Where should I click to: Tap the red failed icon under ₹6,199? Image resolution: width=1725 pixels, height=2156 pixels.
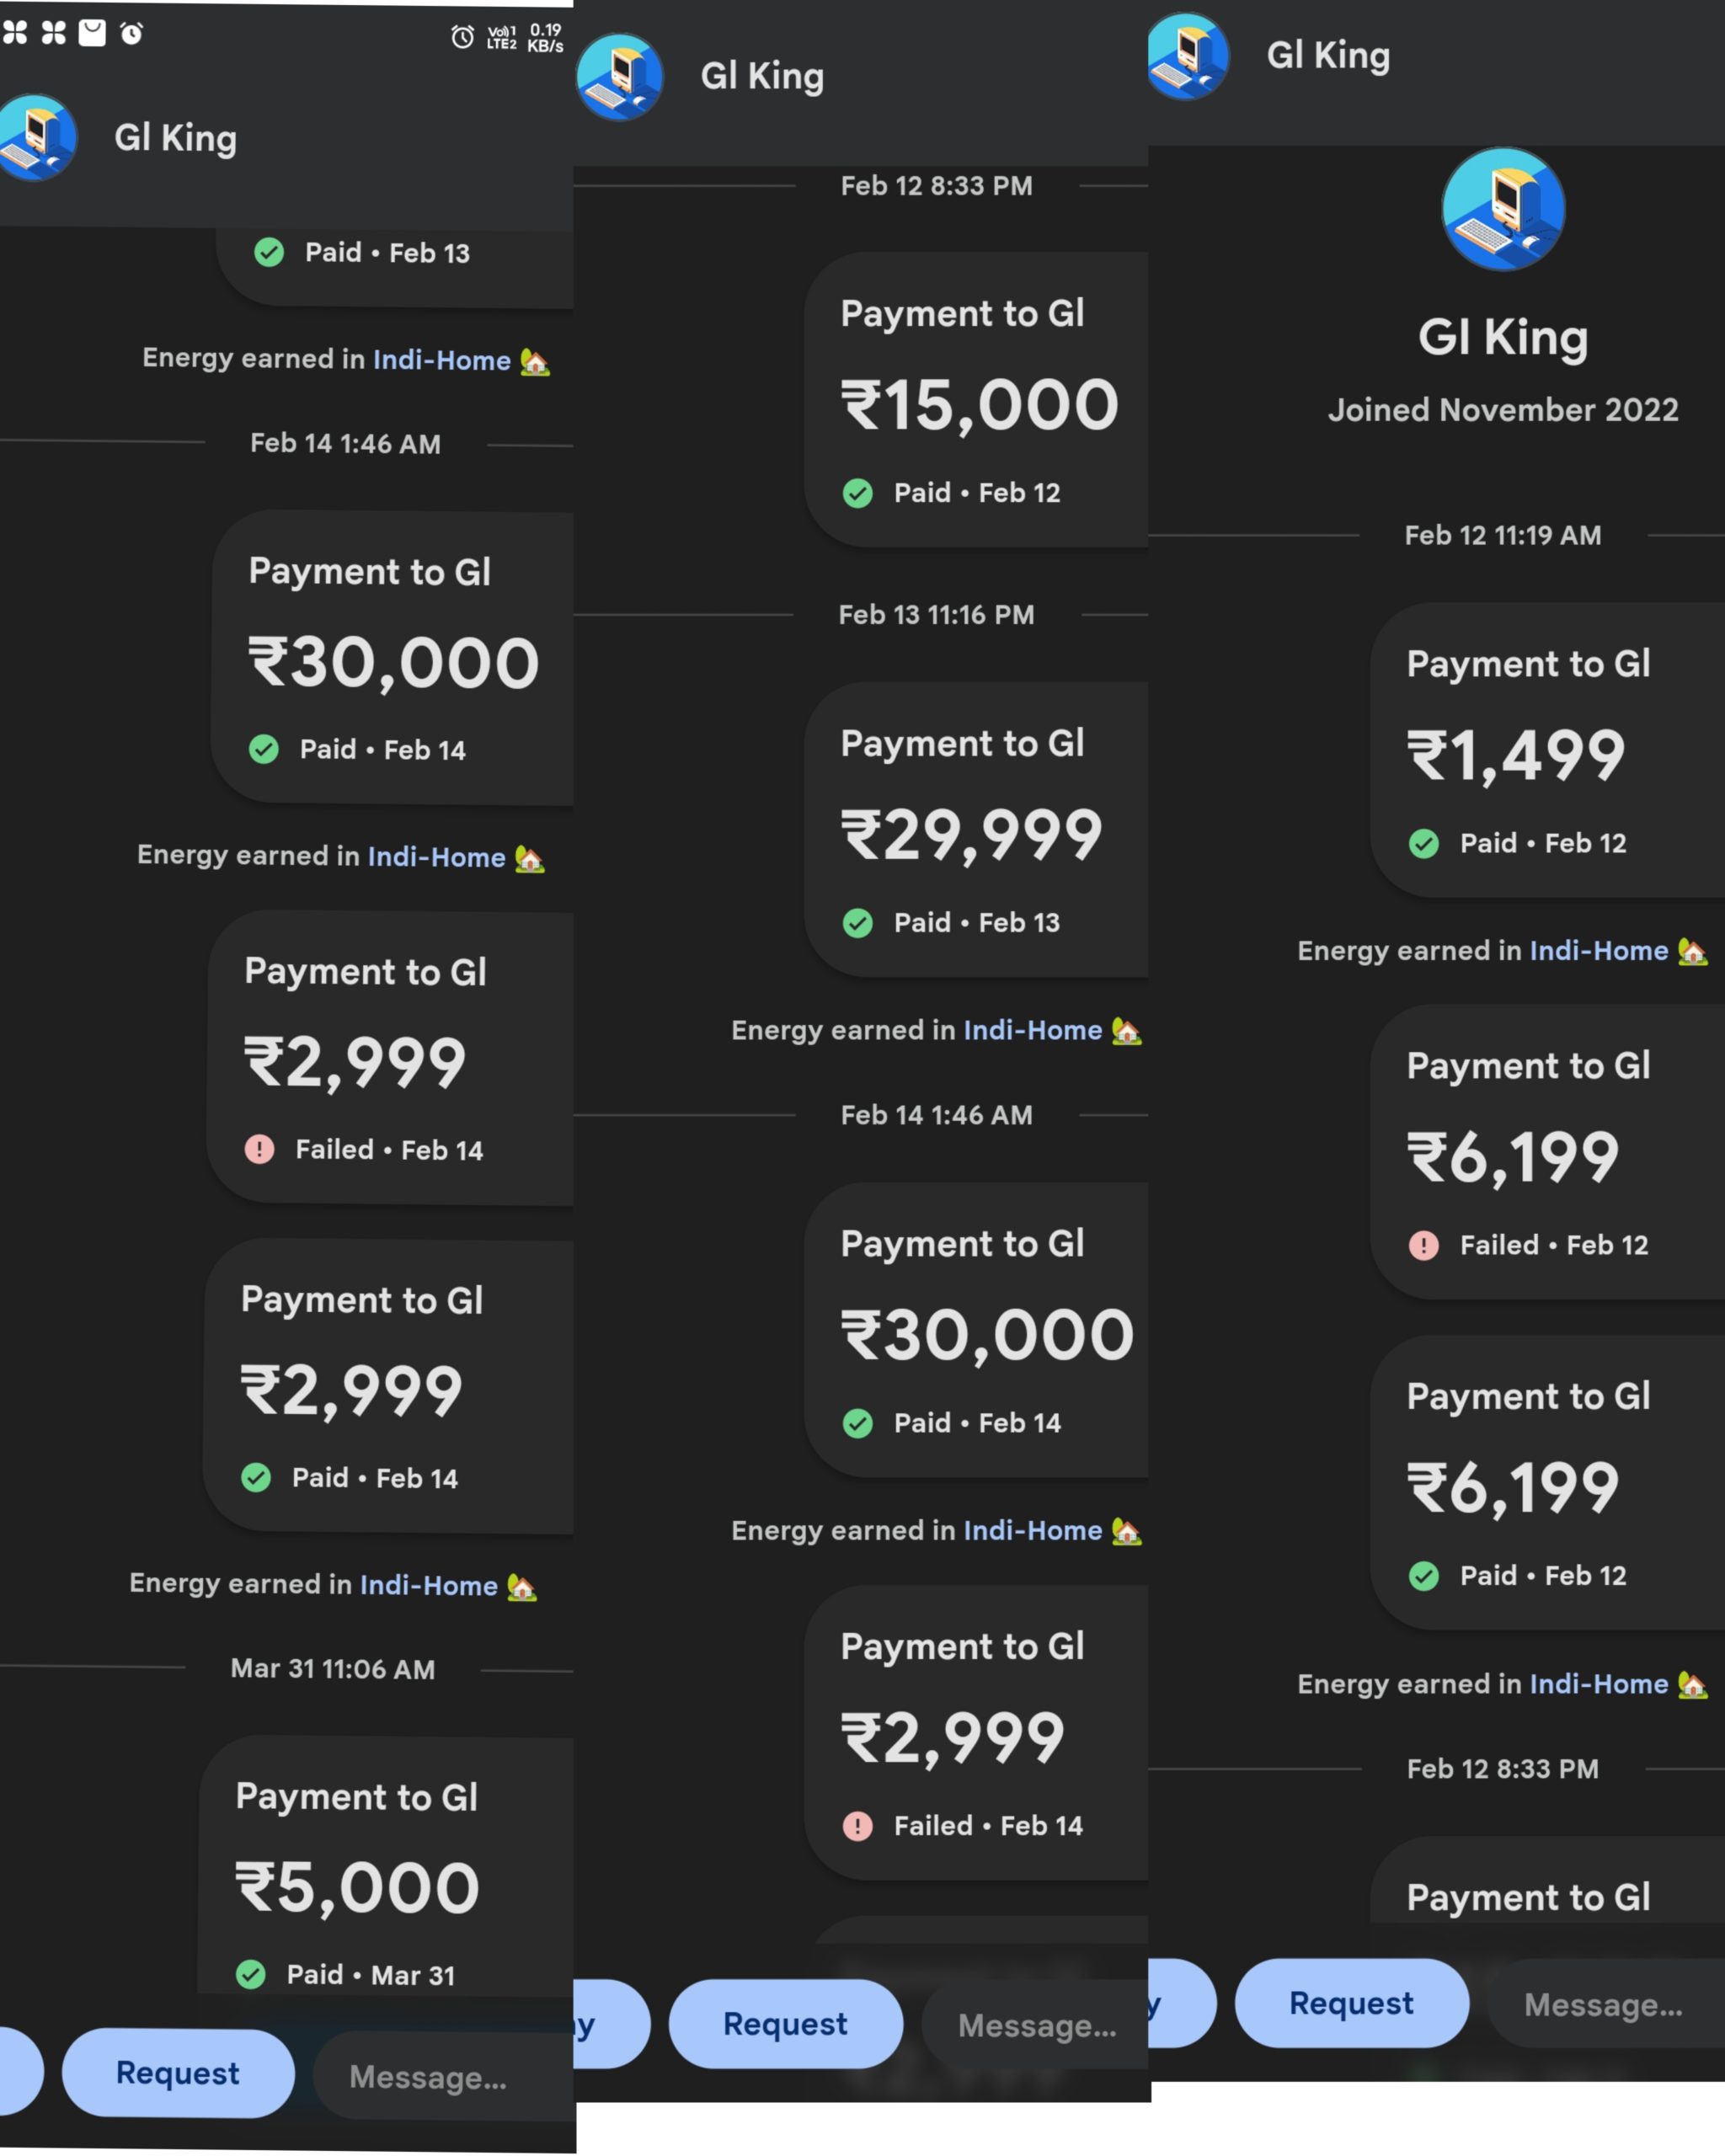point(1423,1245)
